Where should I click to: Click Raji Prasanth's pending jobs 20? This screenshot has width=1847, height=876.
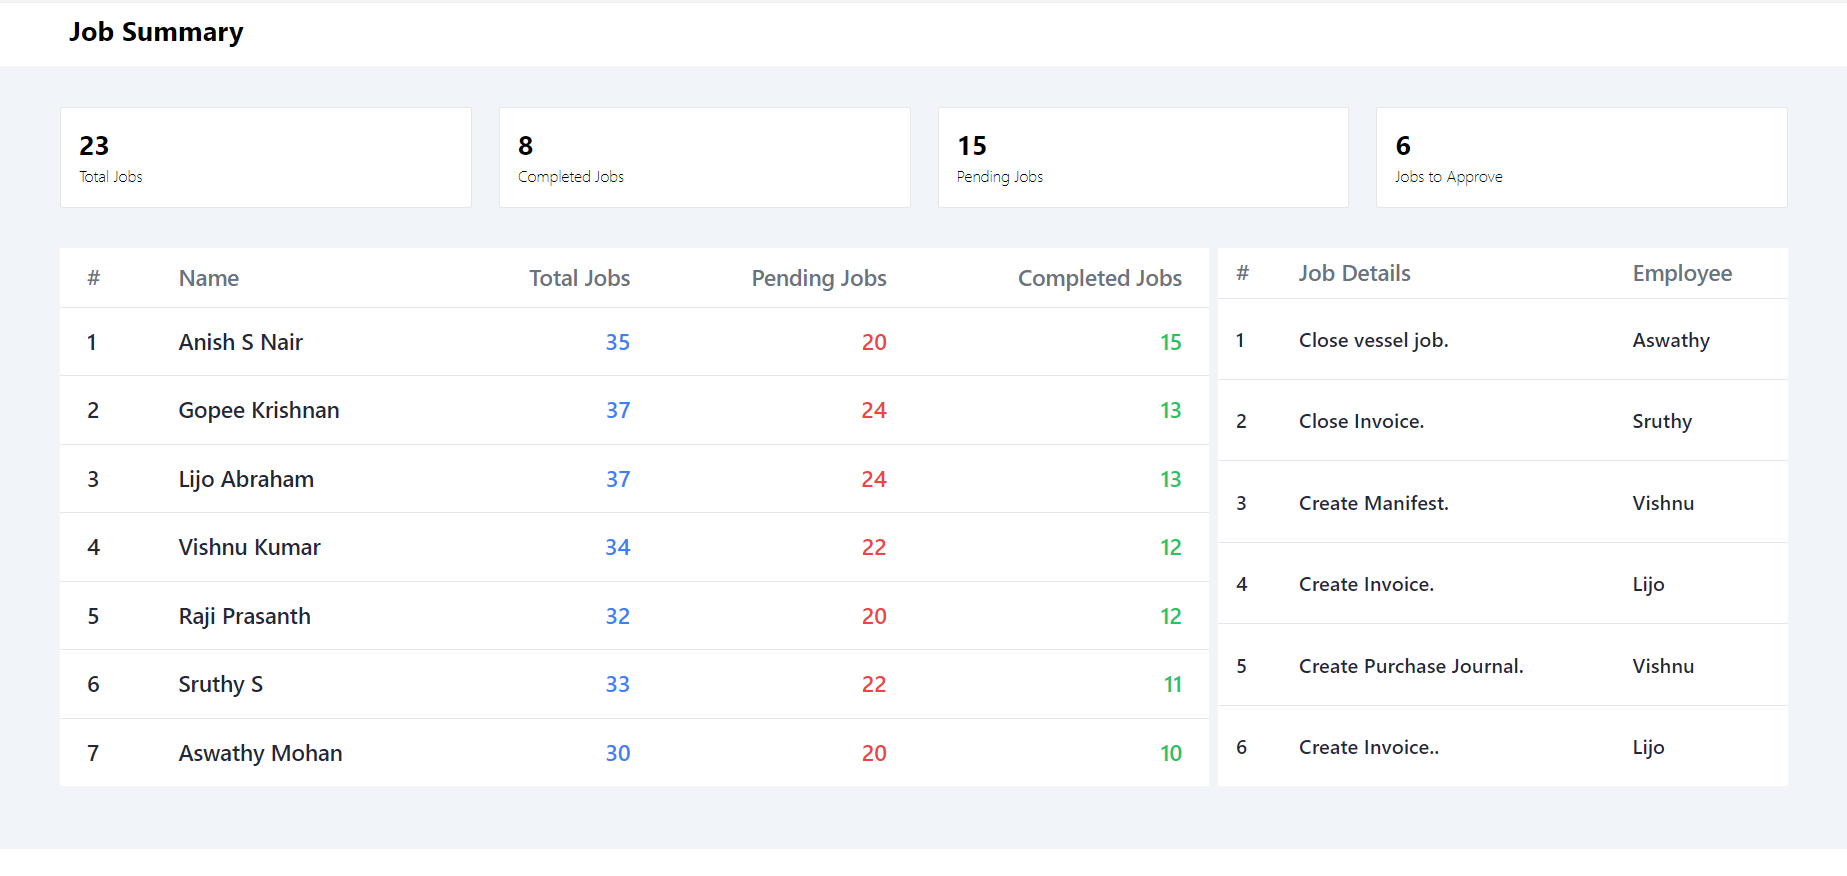click(874, 616)
